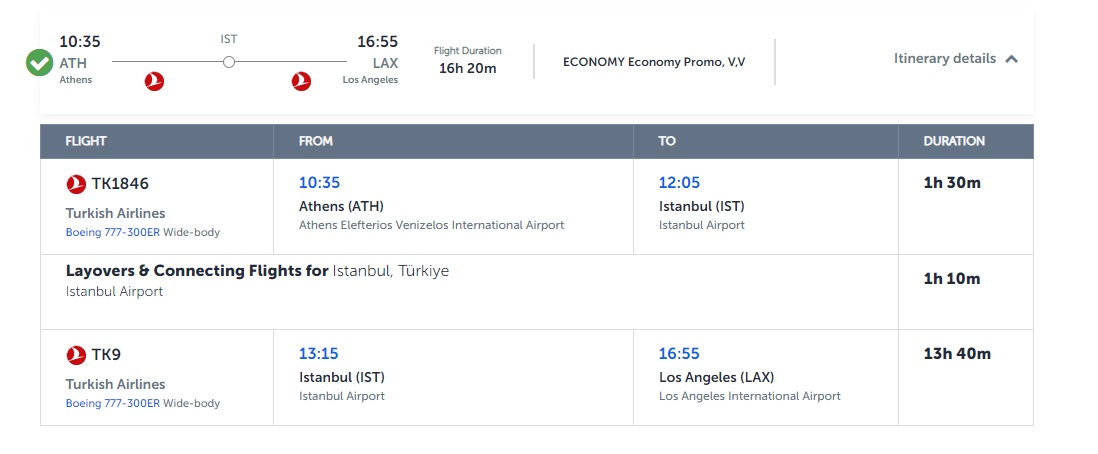Click the 16:55 Los Angeles arrival time
This screenshot has height=454, width=1098.
(679, 354)
